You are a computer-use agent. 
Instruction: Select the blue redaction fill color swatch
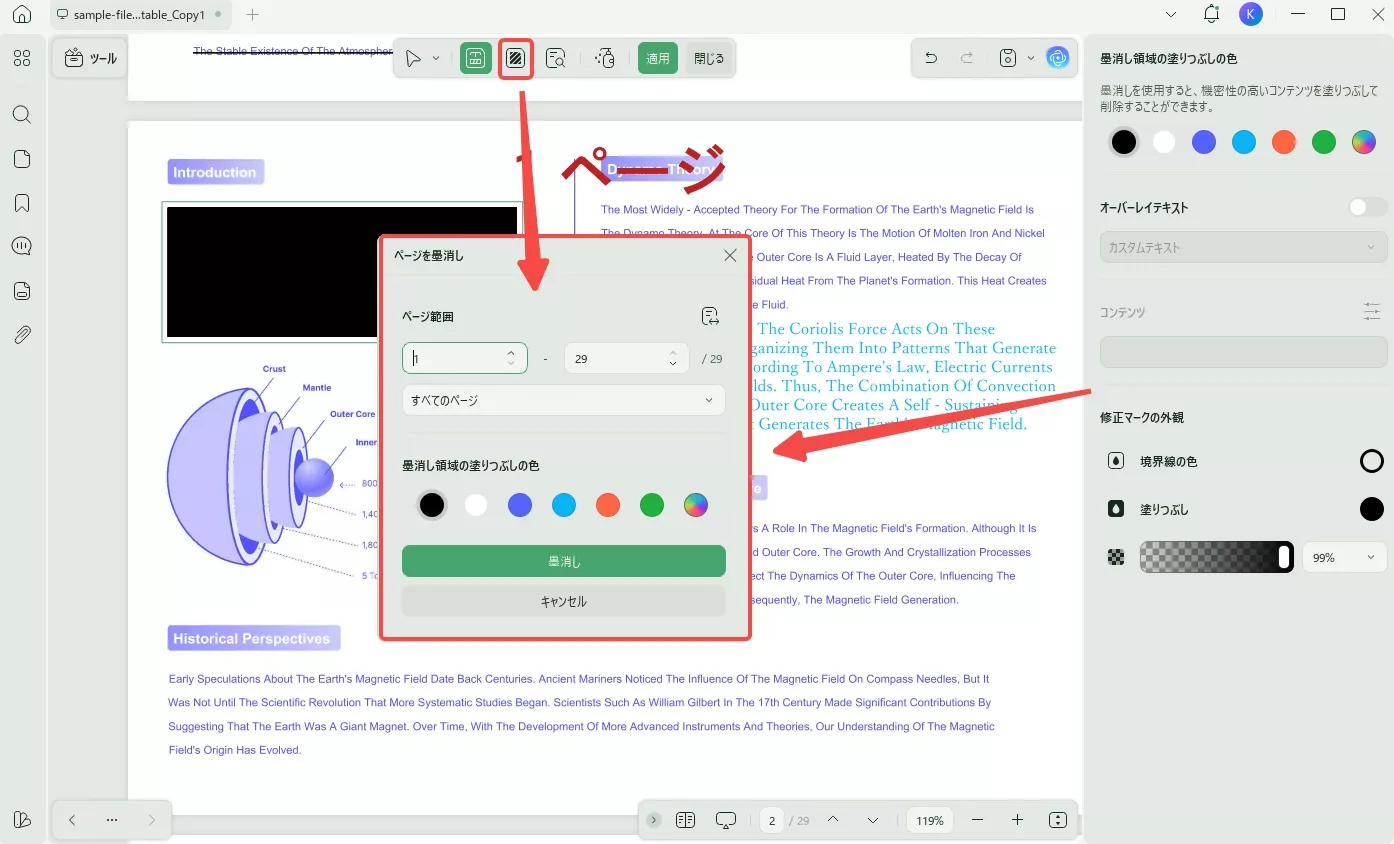coord(520,505)
